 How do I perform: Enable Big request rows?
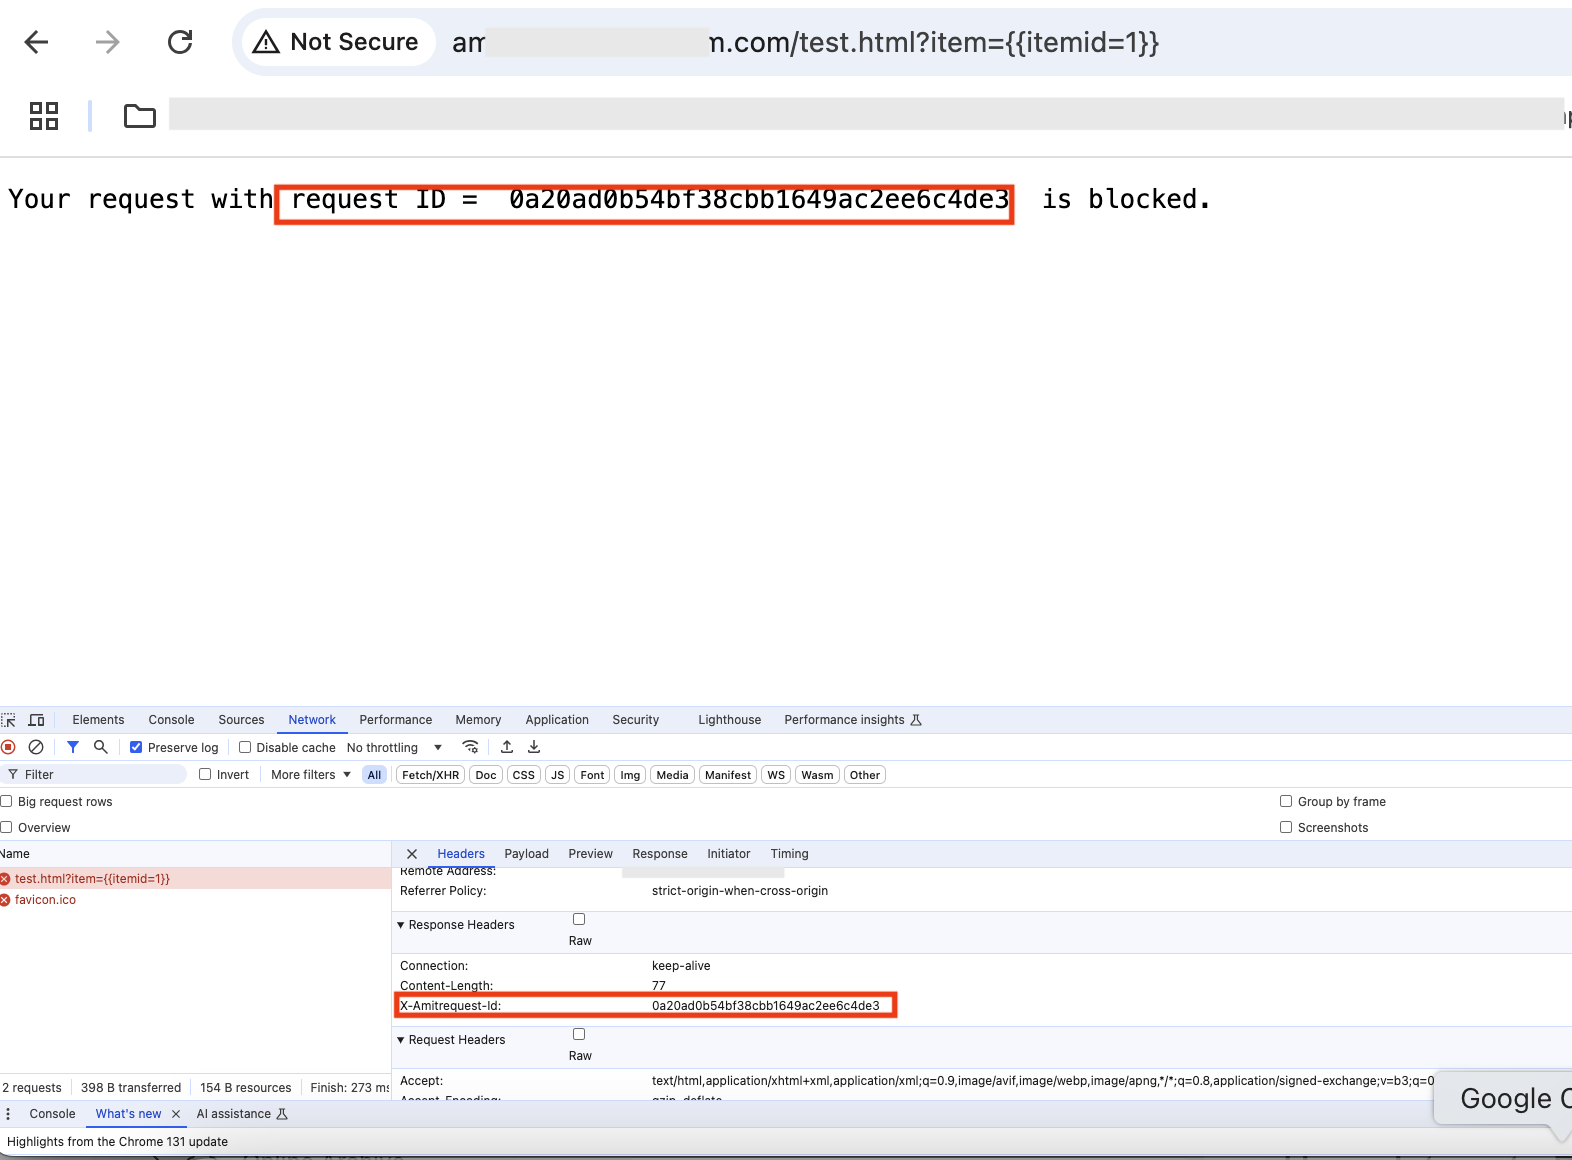[6, 801]
